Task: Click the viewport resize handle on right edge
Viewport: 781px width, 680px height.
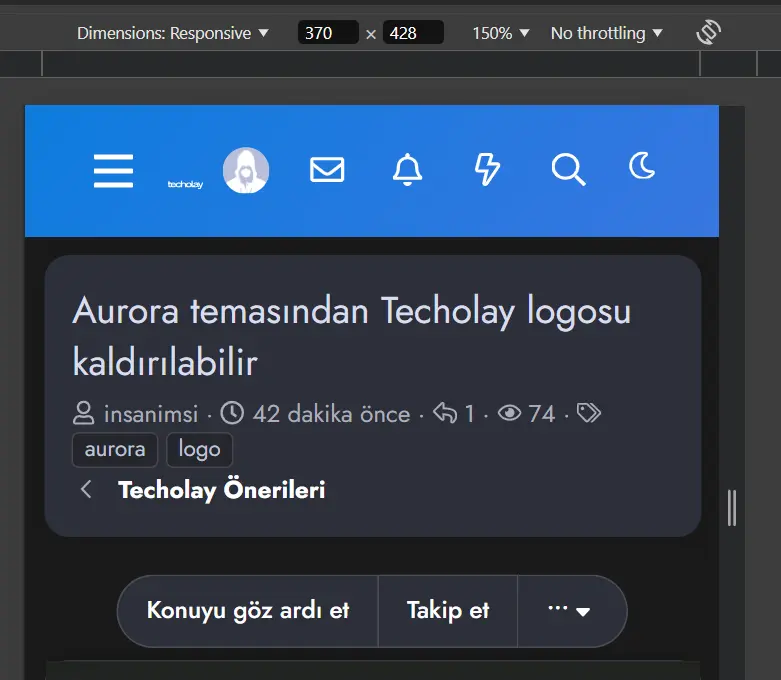Action: [732, 508]
